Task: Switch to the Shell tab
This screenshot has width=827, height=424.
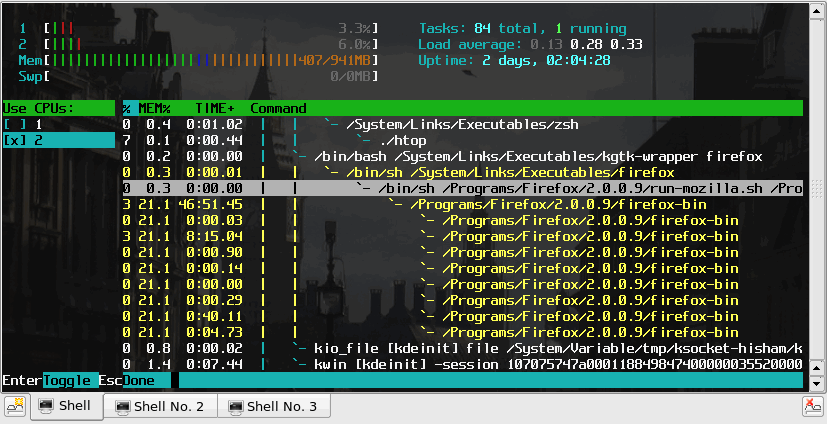Action: click(x=66, y=406)
